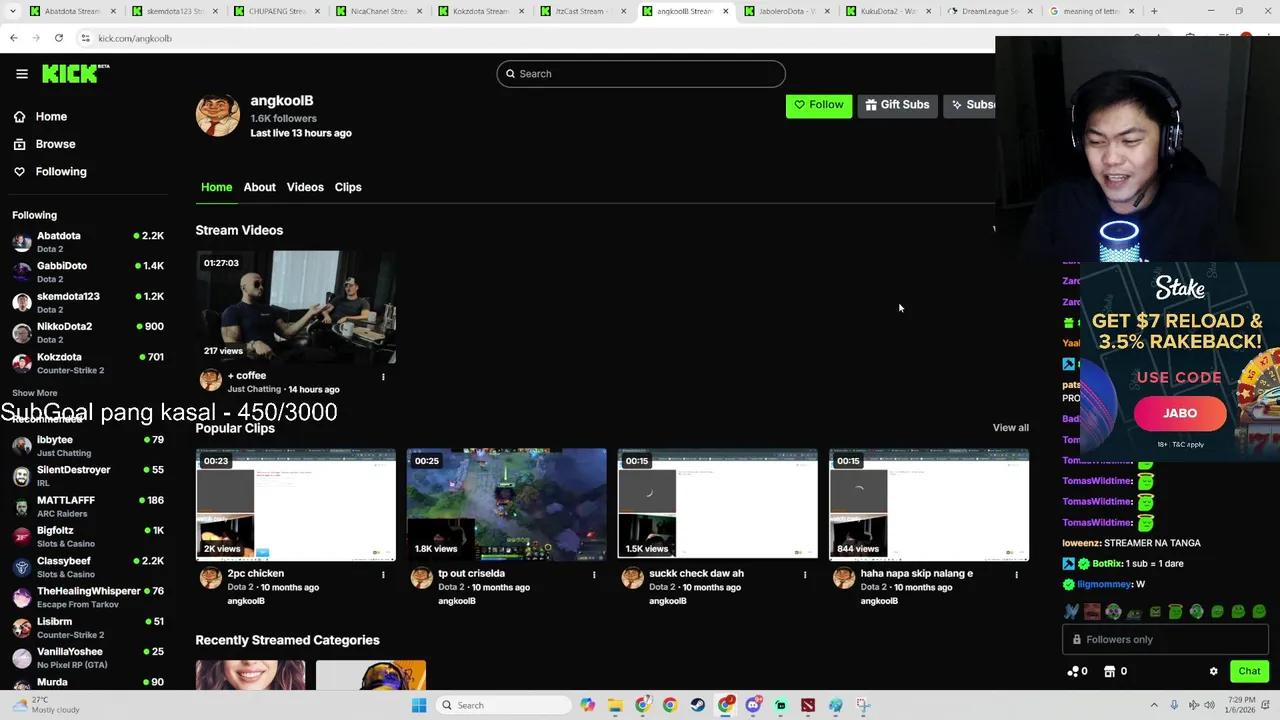The width and height of the screenshot is (1280, 720).
Task: Open Discord from the taskbar
Action: [753, 706]
